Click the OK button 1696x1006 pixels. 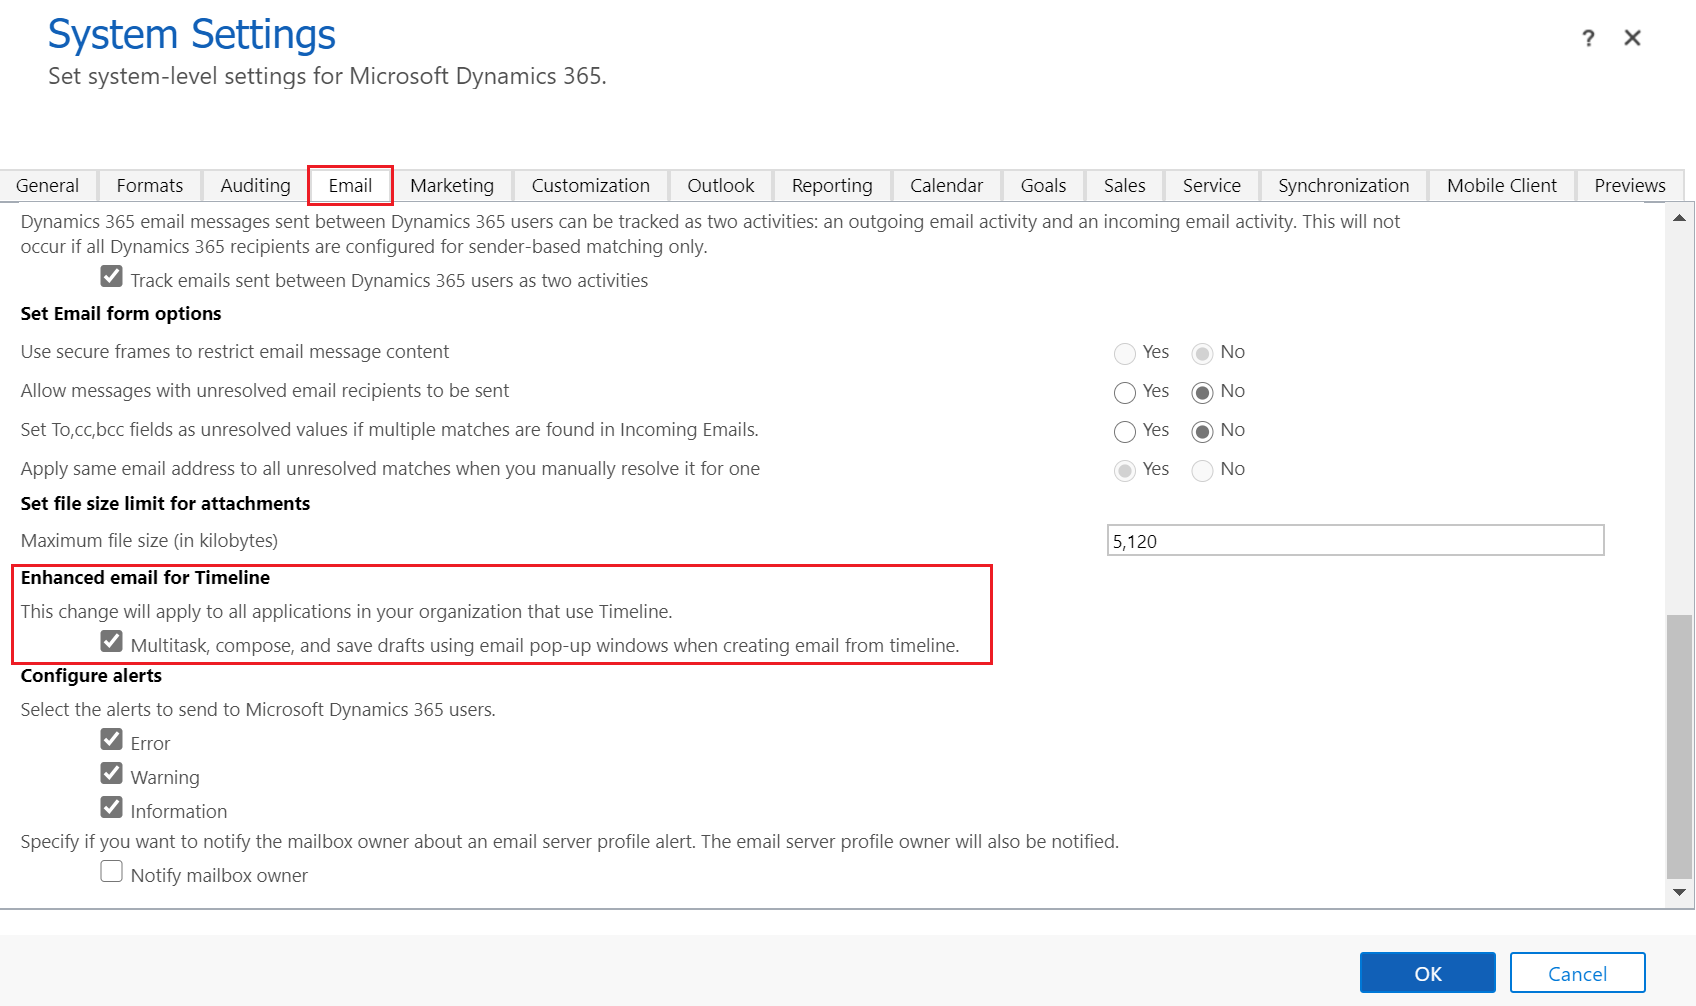click(1427, 971)
